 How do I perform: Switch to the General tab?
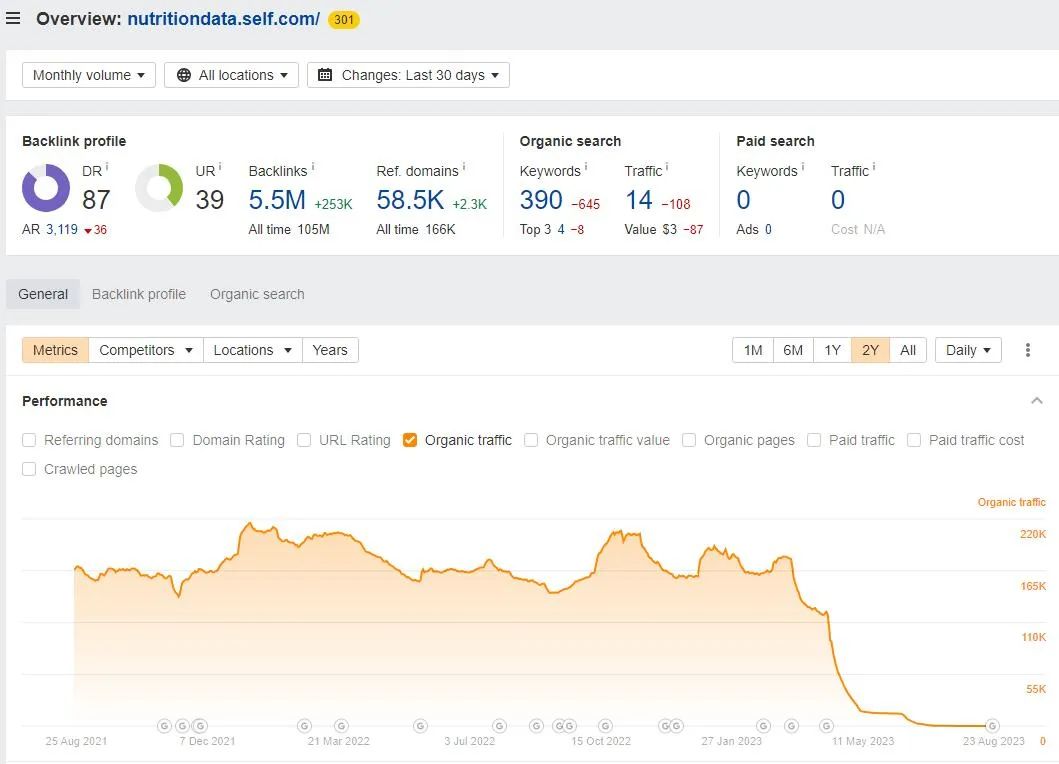[x=43, y=294]
